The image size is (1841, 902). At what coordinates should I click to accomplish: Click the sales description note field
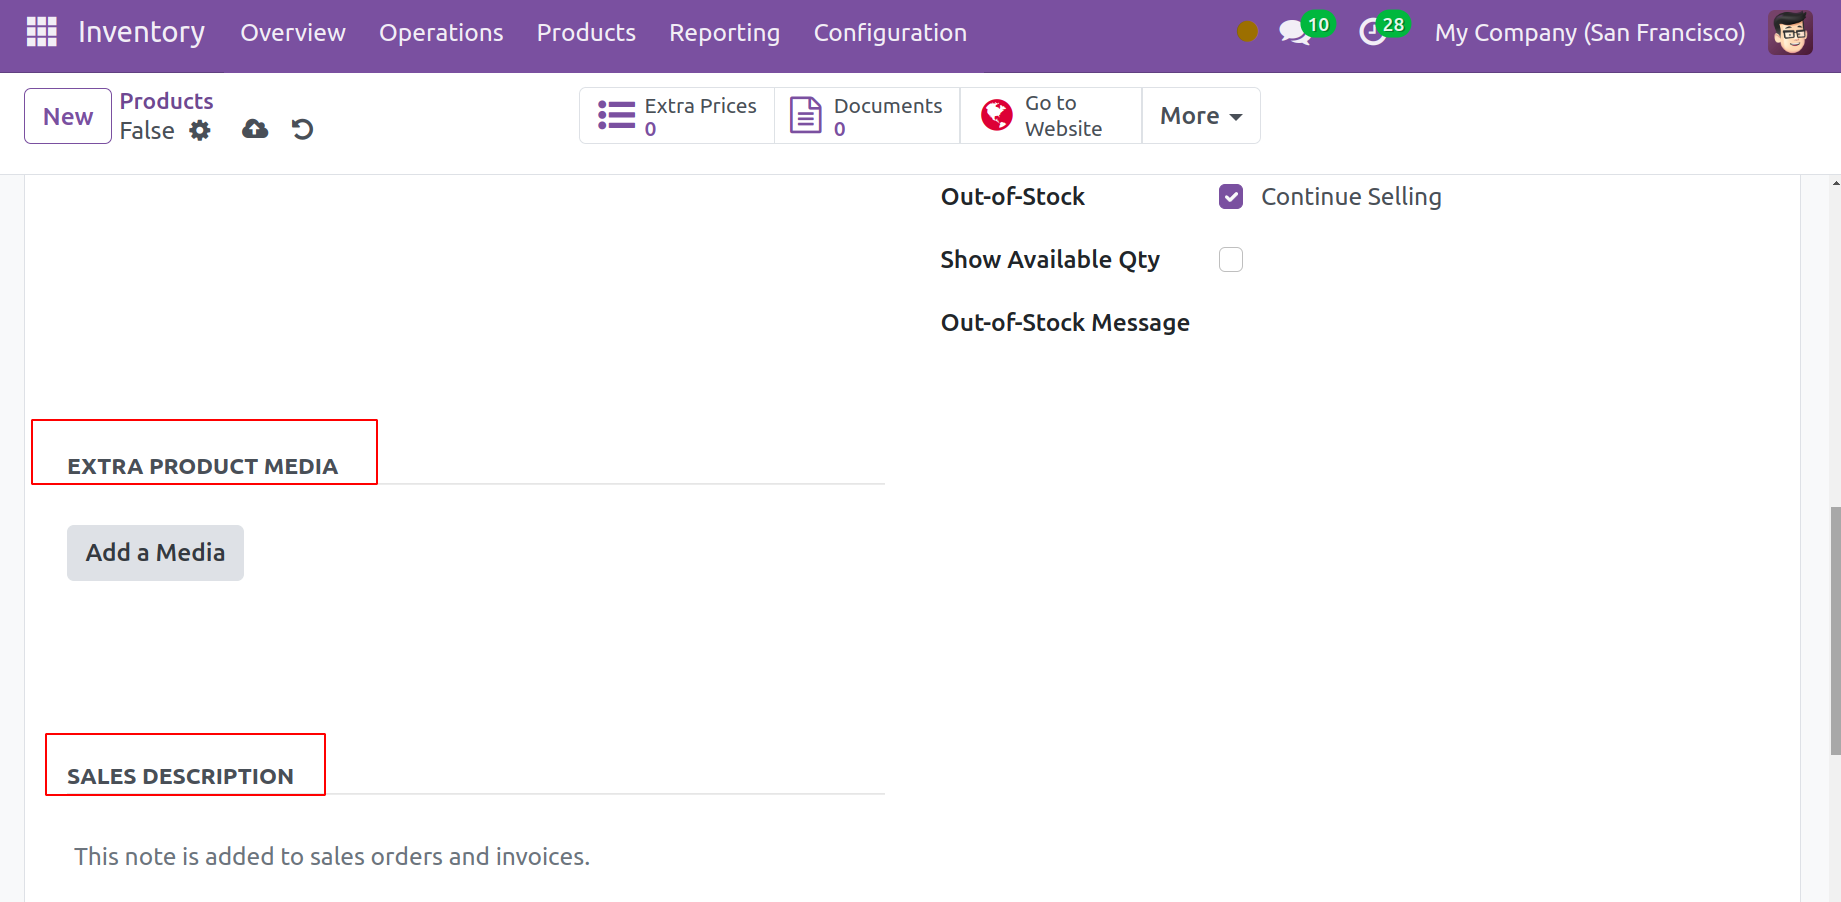pyautogui.click(x=332, y=857)
